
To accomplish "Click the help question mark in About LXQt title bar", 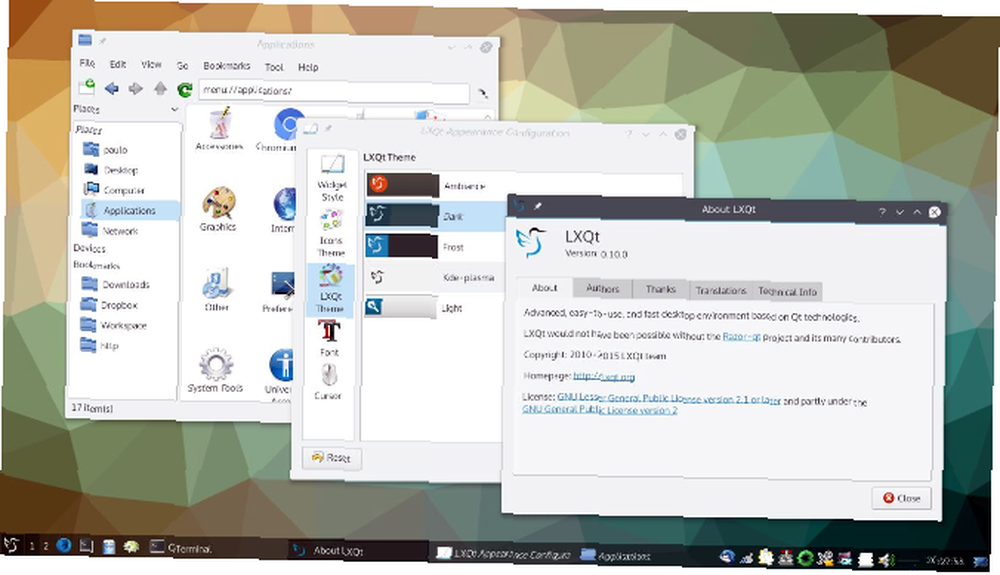I will click(882, 212).
